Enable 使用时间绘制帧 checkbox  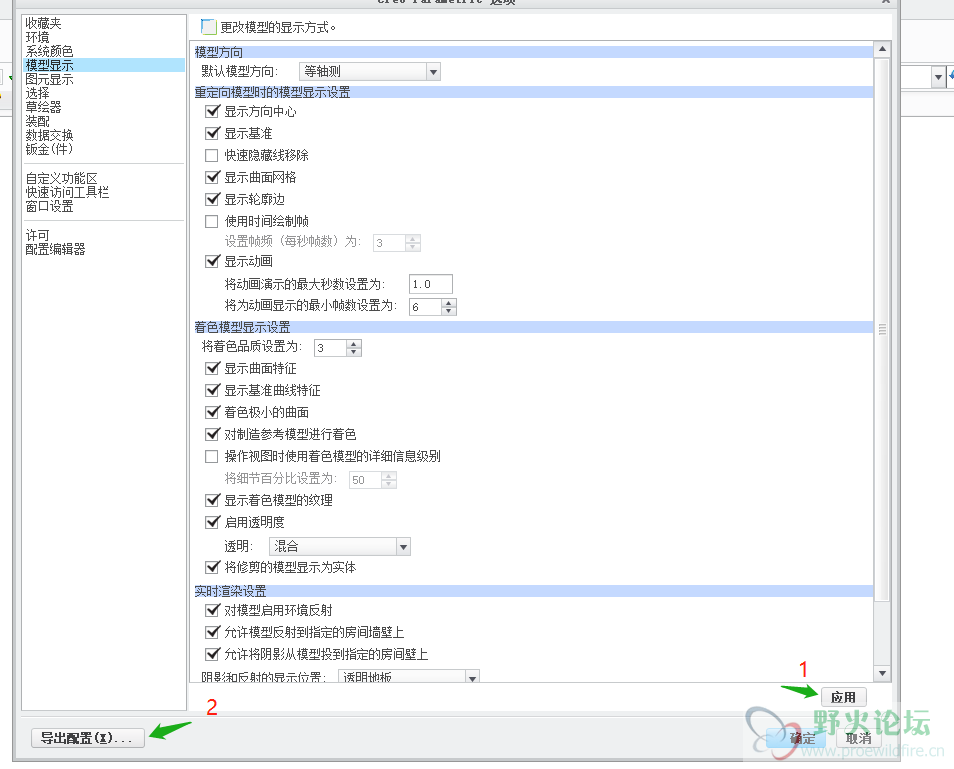(x=212, y=221)
